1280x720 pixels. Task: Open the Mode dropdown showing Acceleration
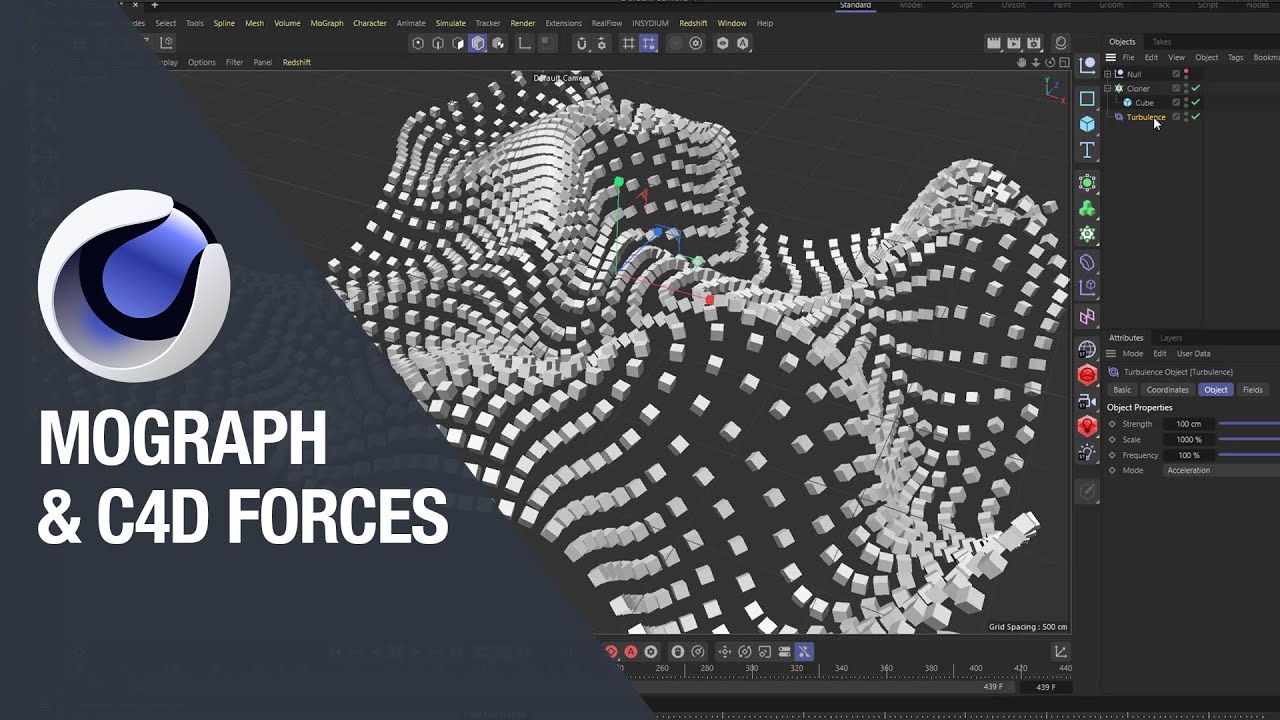pos(1222,470)
